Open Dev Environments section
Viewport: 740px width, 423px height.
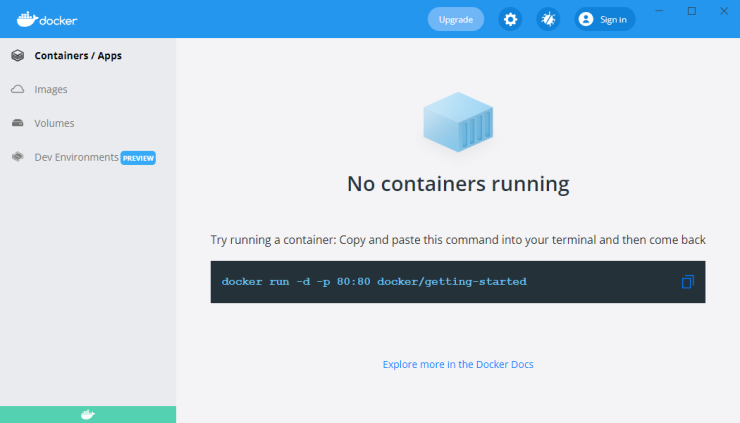point(88,157)
